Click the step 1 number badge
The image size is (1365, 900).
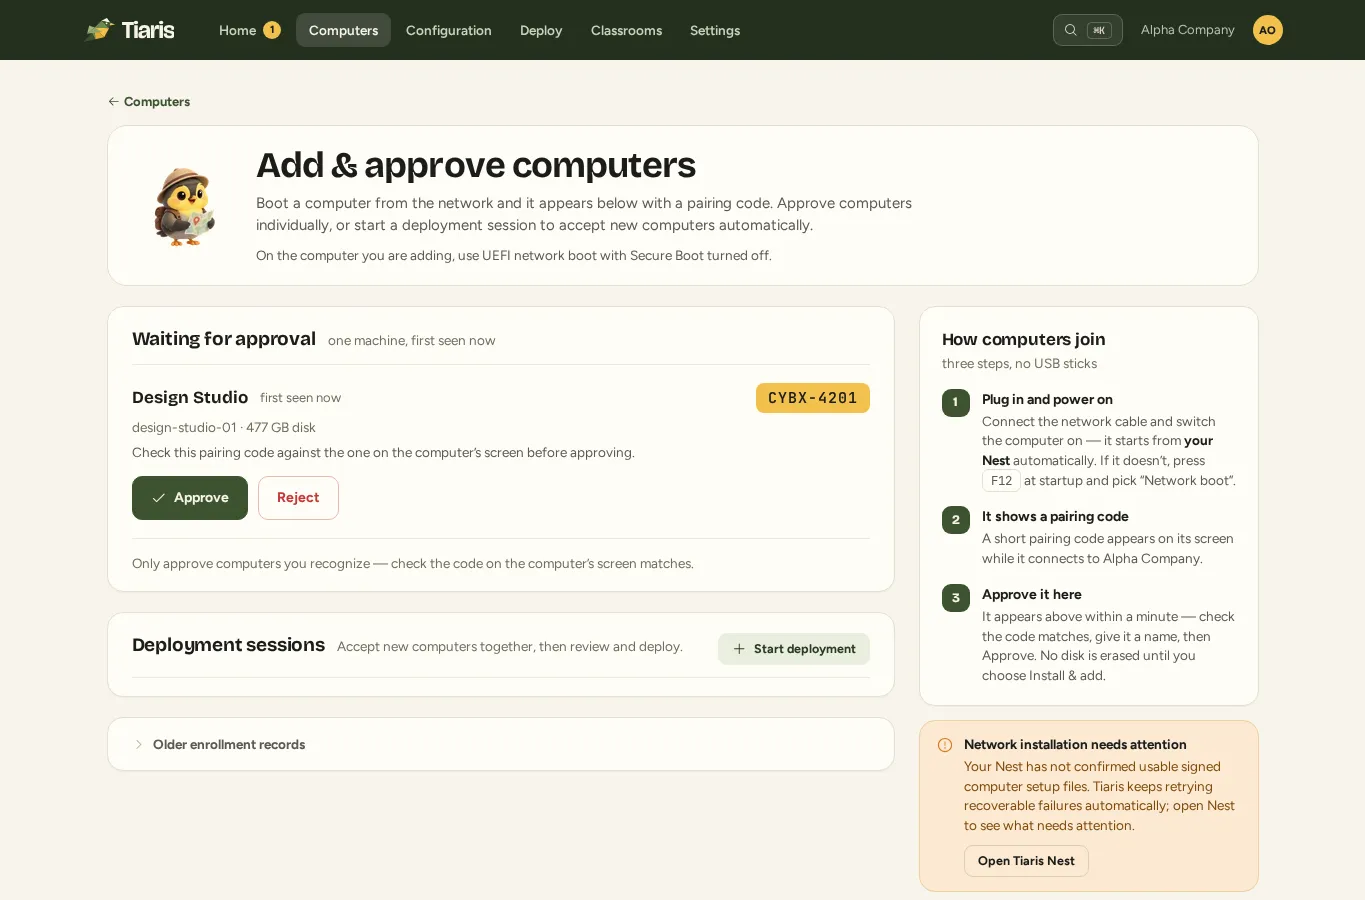coord(956,402)
